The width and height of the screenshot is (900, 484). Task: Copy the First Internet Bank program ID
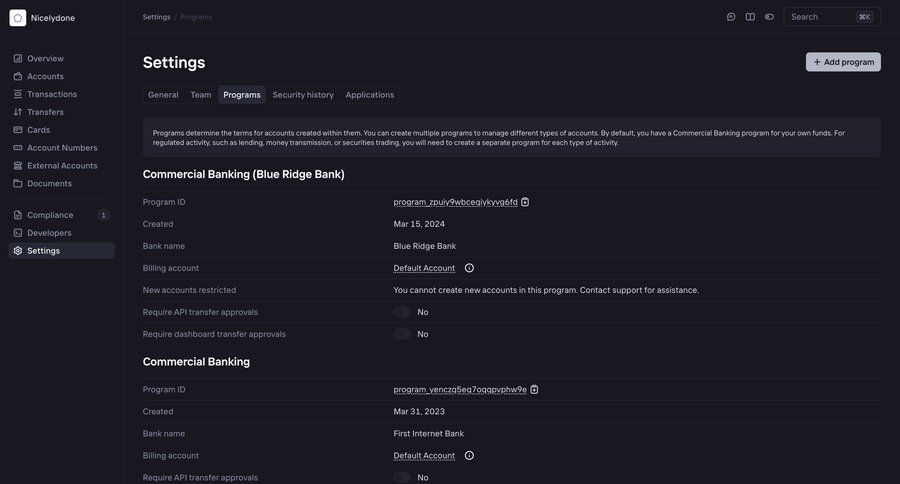pyautogui.click(x=534, y=389)
